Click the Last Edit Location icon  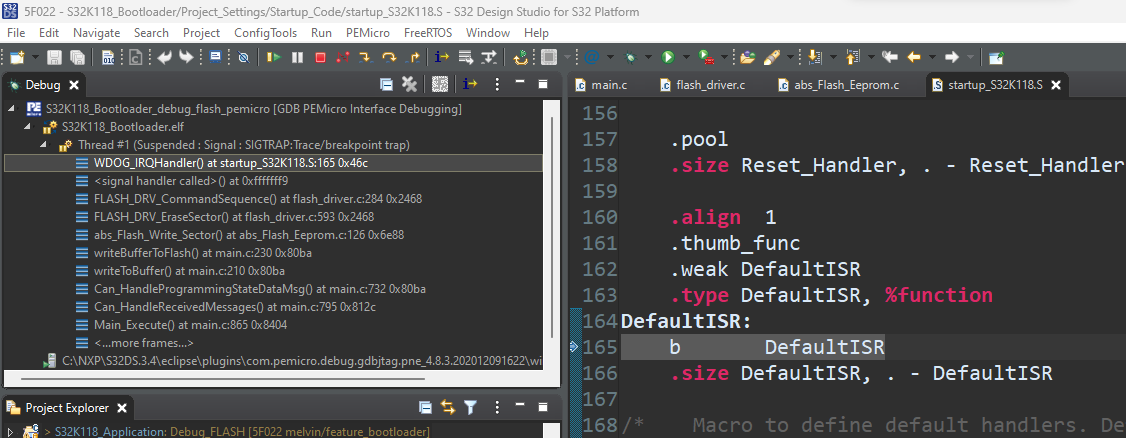click(890, 57)
